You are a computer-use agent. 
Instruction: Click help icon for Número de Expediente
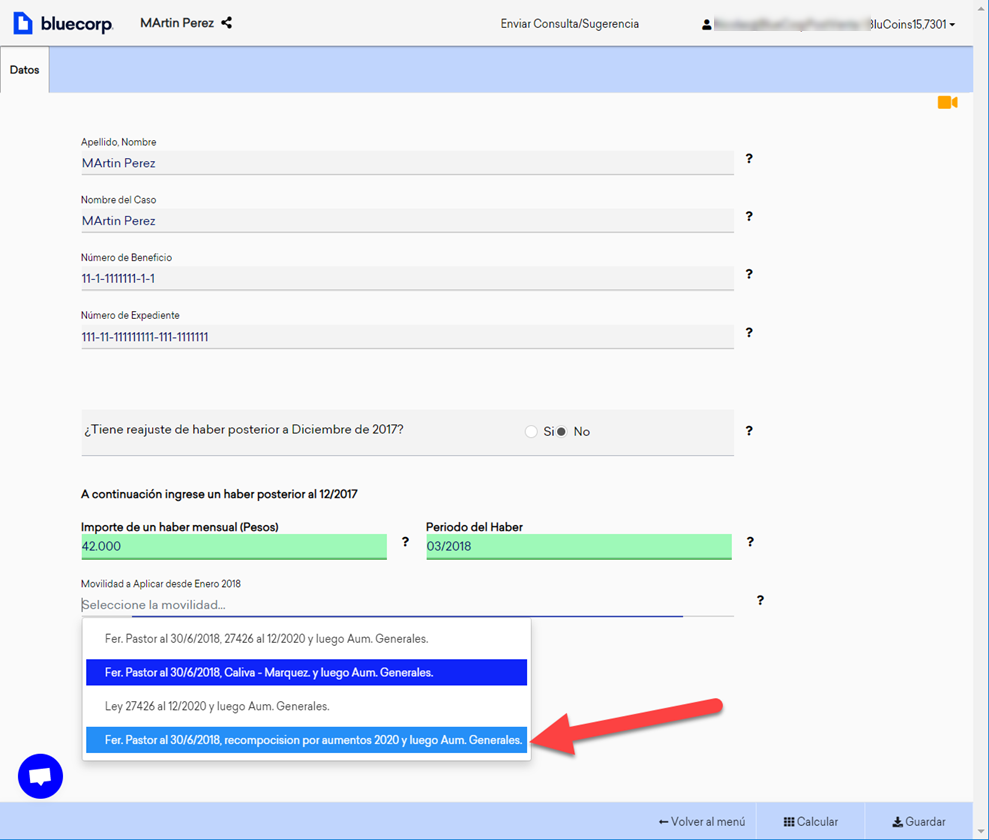point(749,332)
